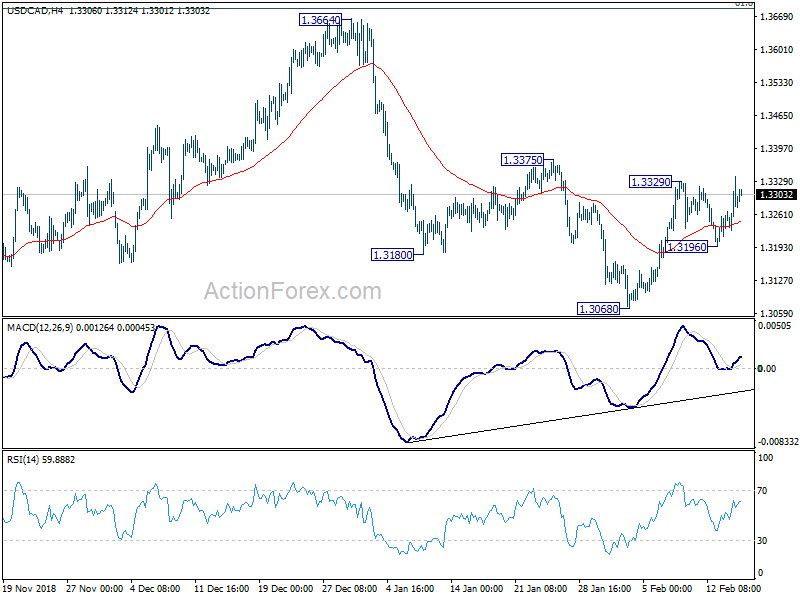Click the RSI 30 level value

[762, 540]
